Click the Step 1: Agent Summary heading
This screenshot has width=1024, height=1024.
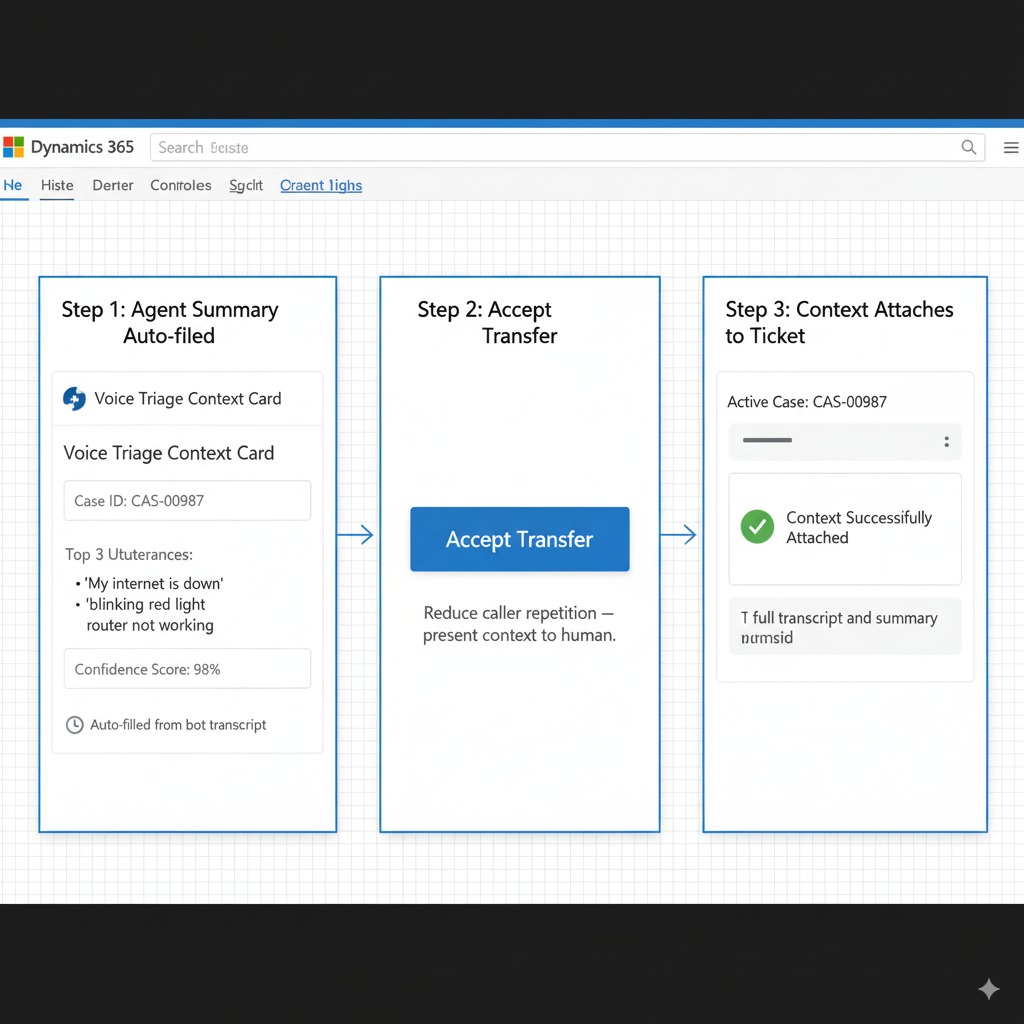tap(170, 323)
